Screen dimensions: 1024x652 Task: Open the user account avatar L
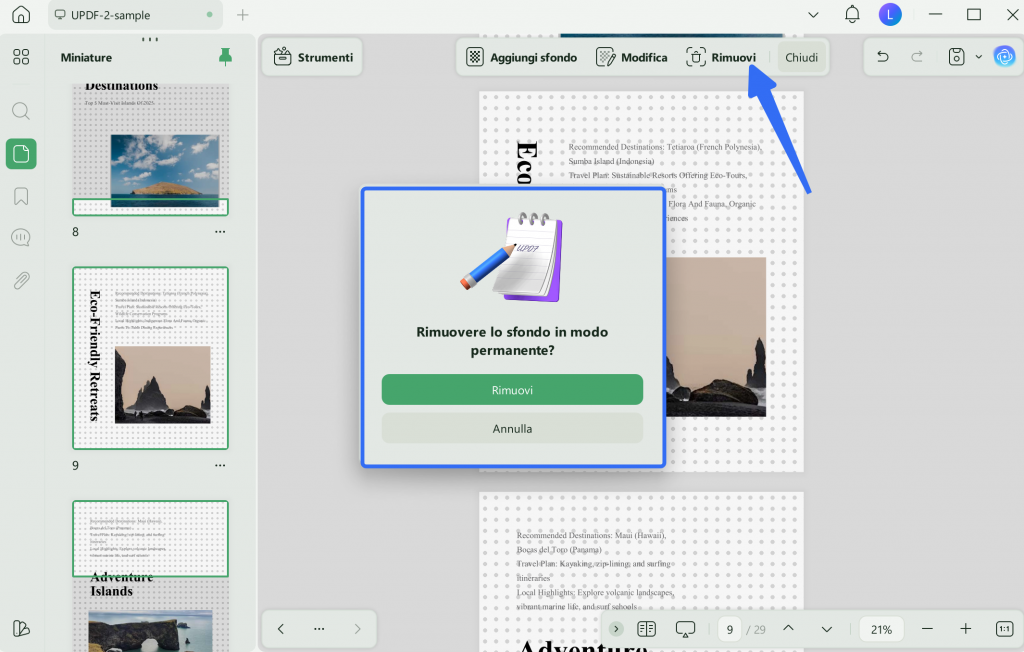click(889, 14)
